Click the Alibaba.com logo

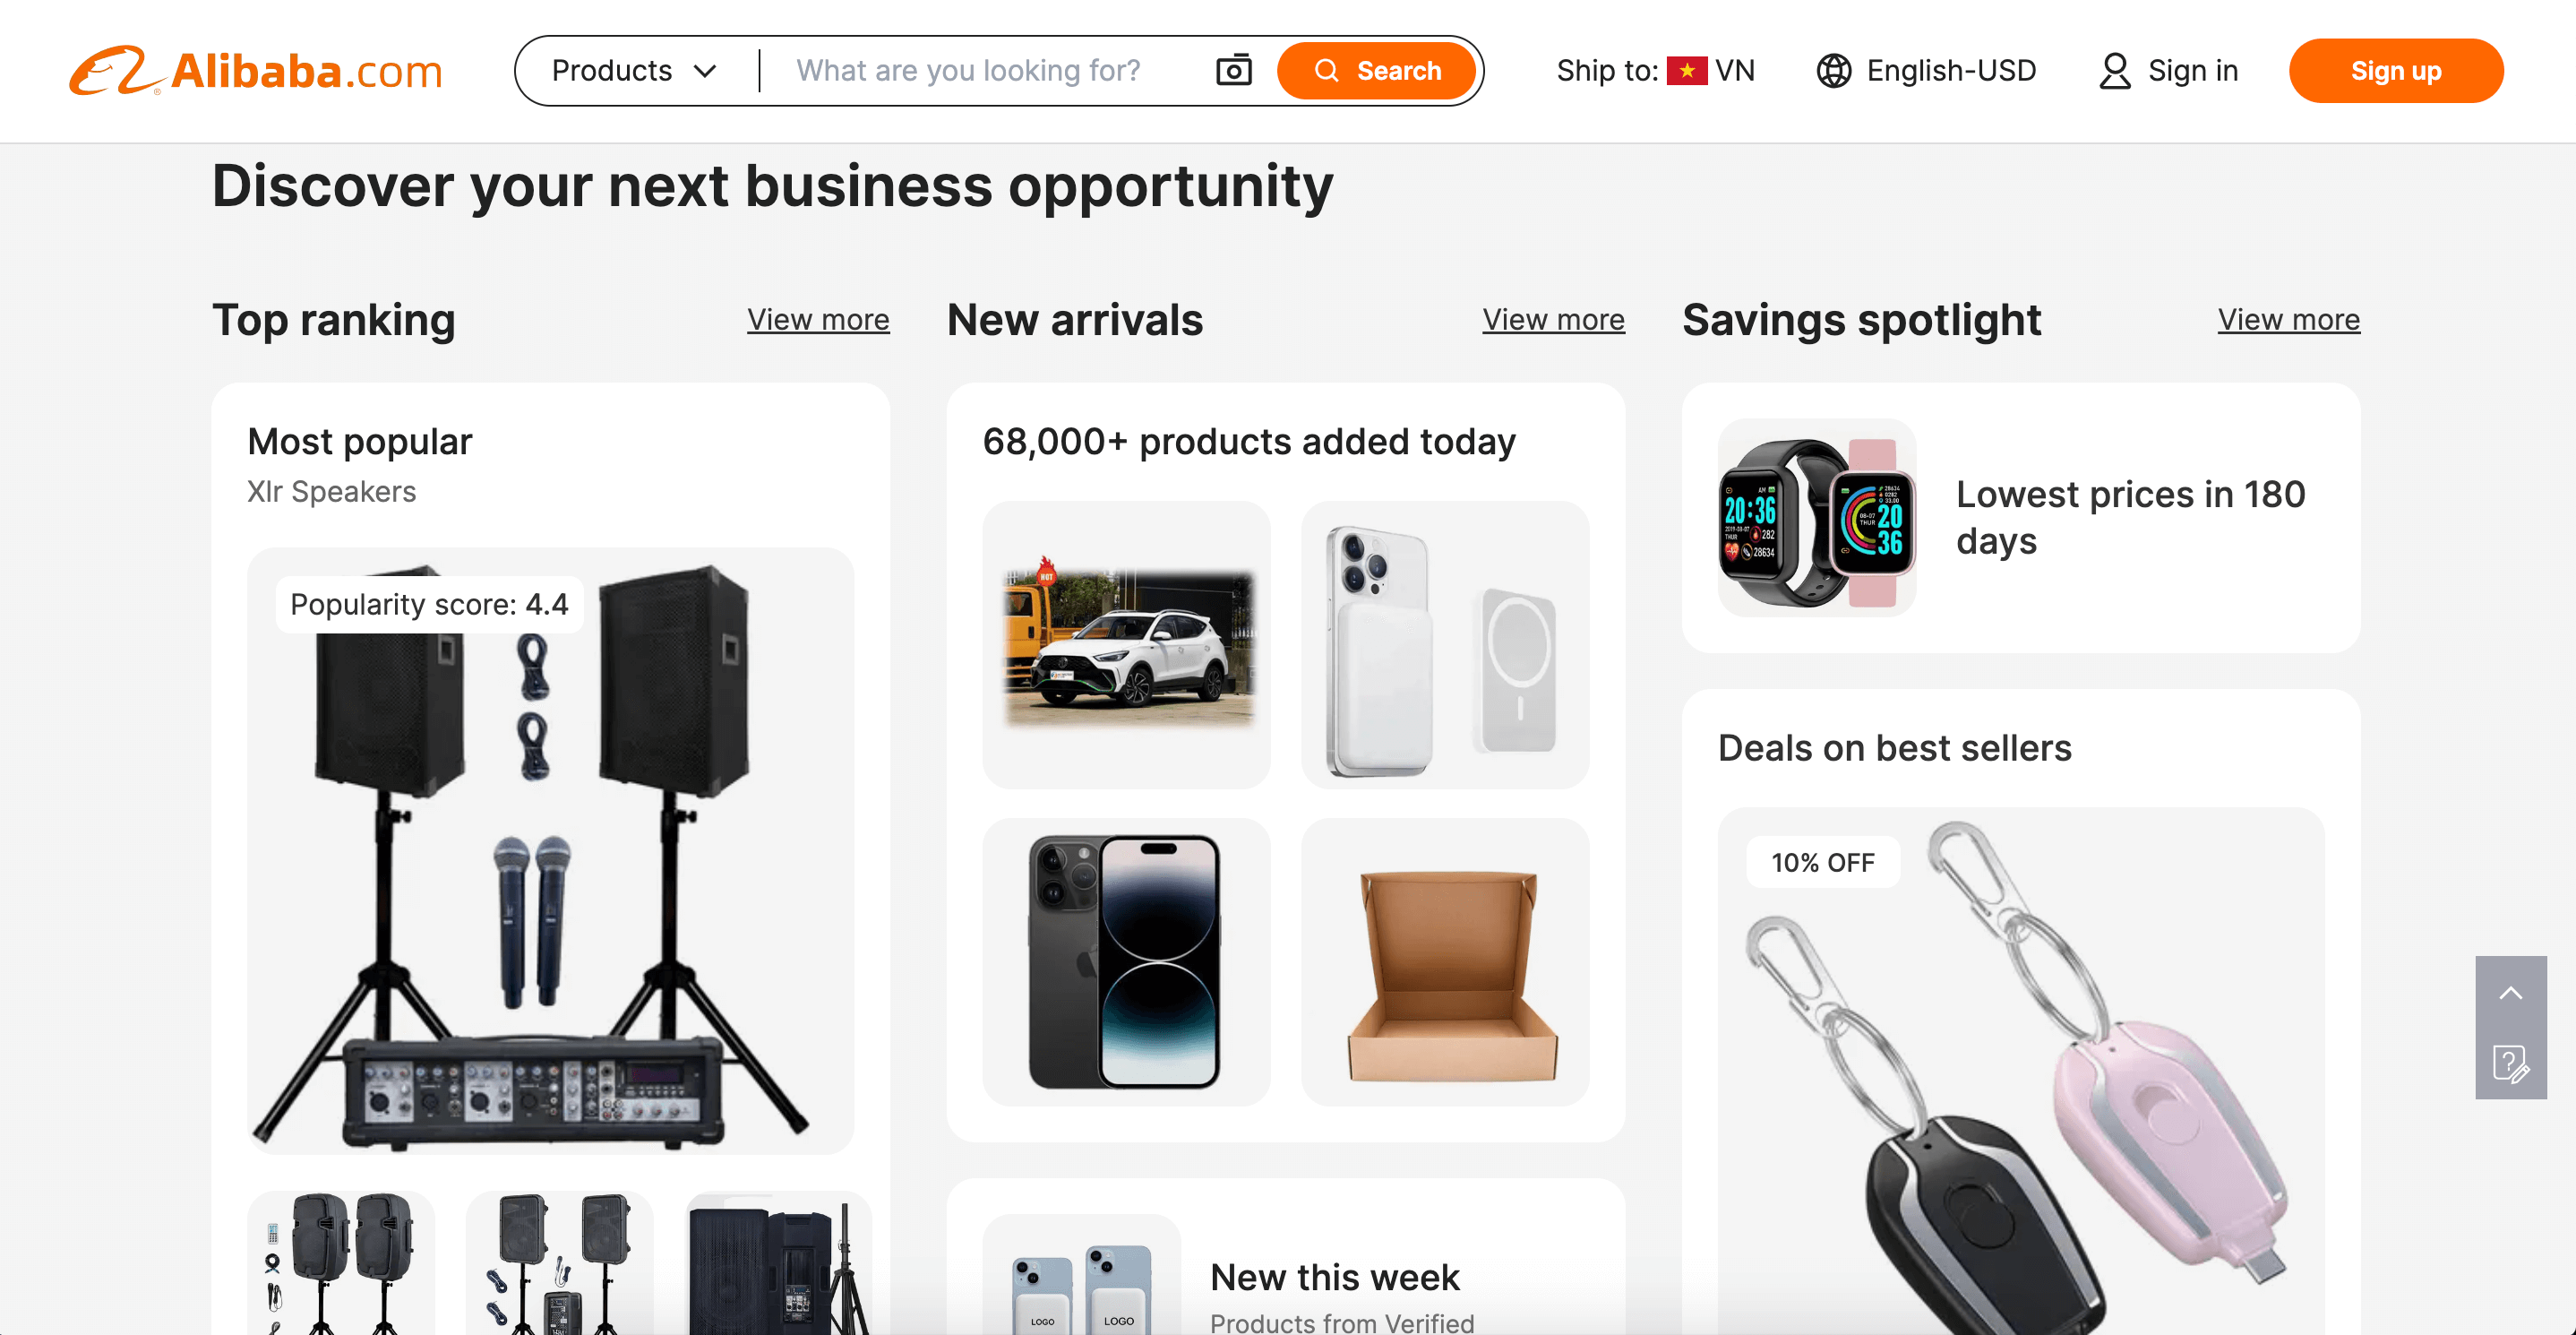256,71
